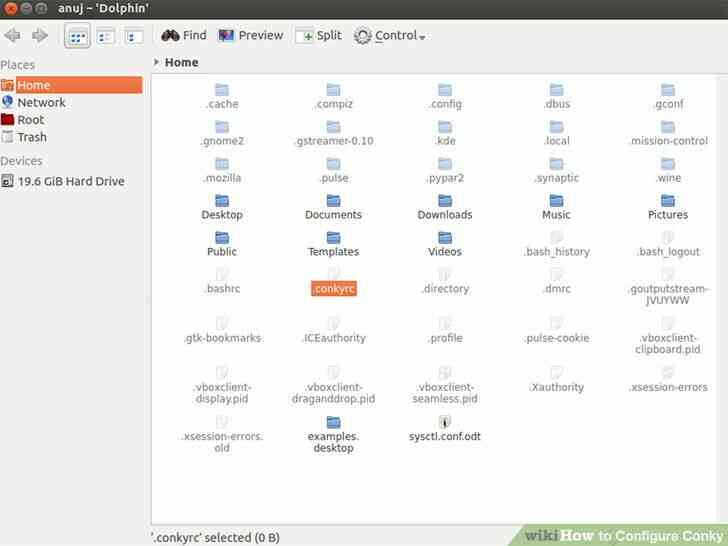Switch to Icons view mode
Viewport: 728px width, 546px height.
pos(77,36)
